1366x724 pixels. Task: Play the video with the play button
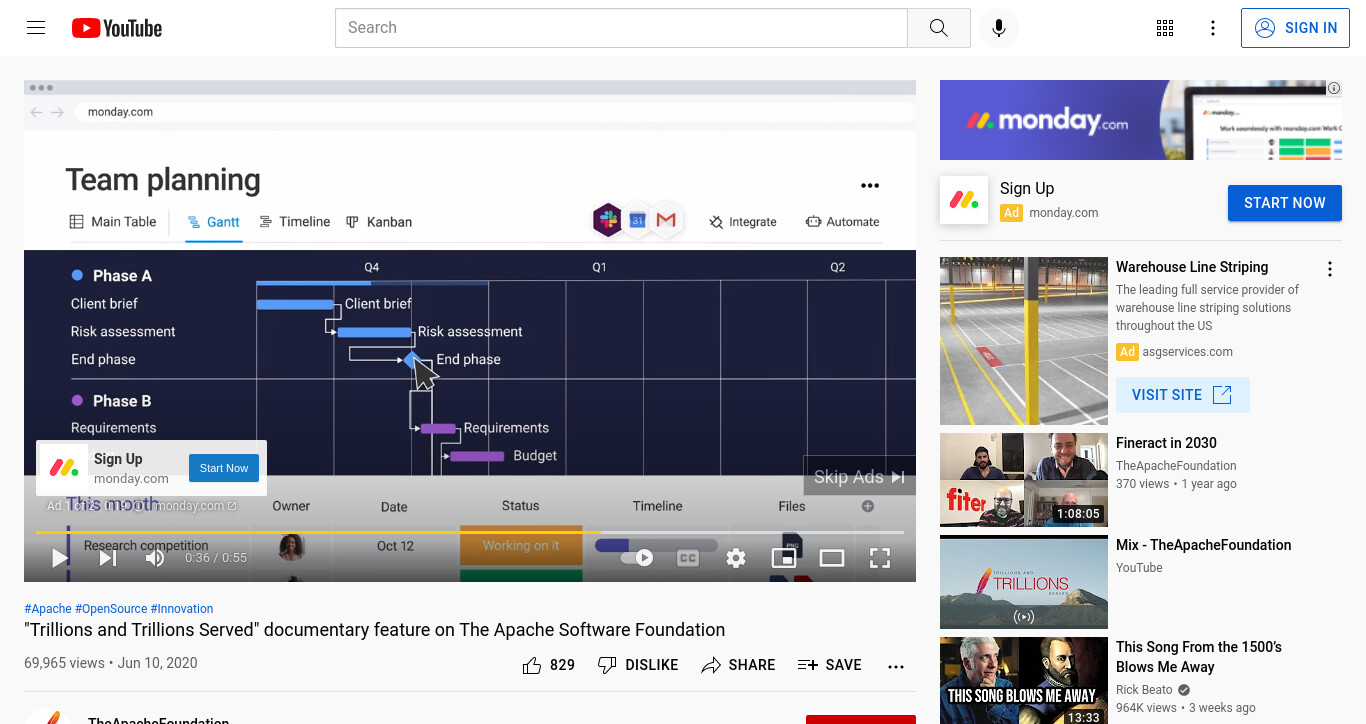[60, 558]
